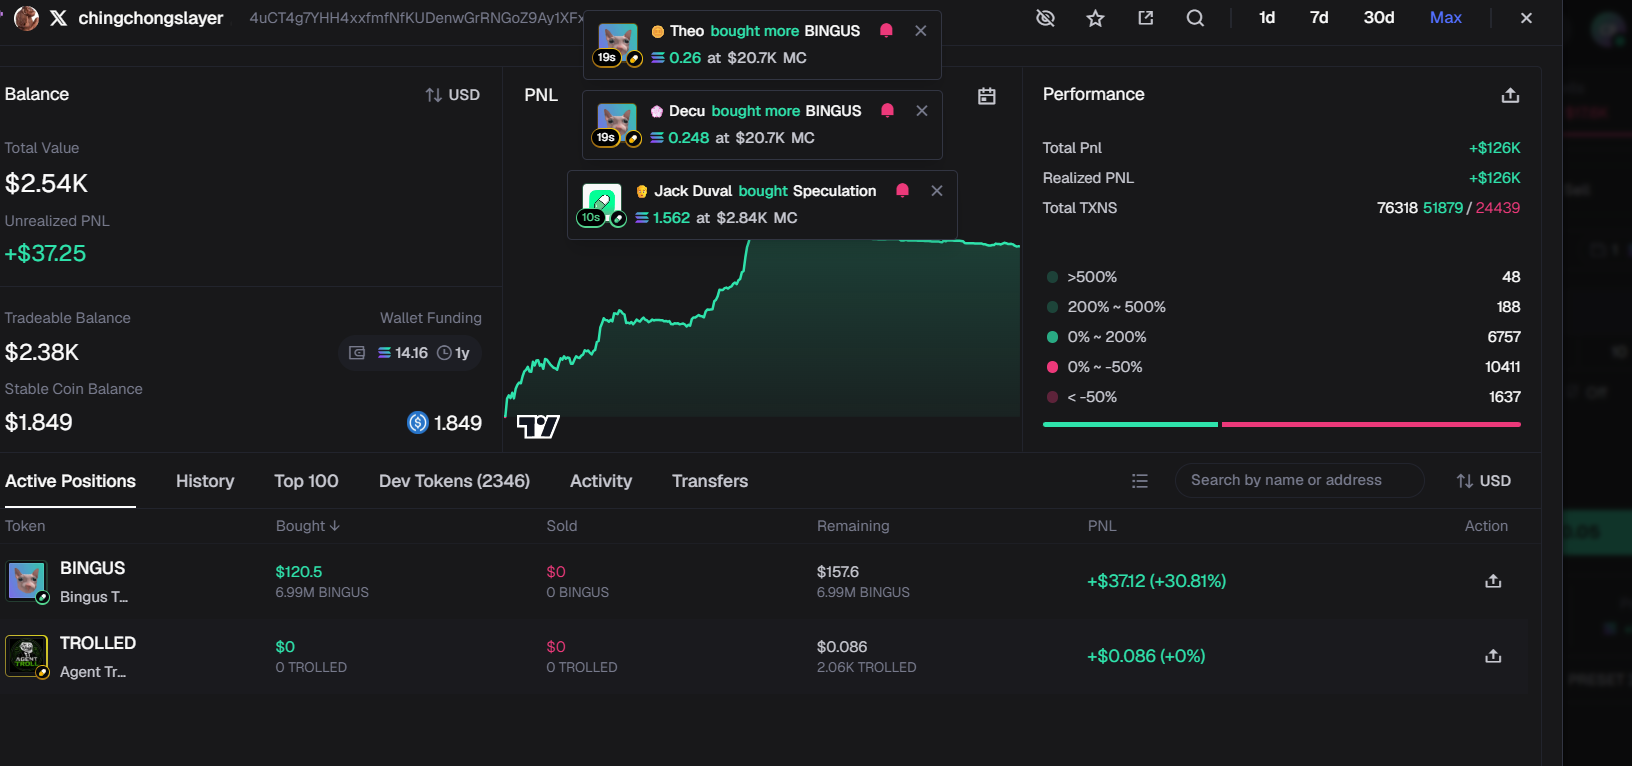This screenshot has height=766, width=1632.
Task: Open the PNL calendar icon
Action: (986, 96)
